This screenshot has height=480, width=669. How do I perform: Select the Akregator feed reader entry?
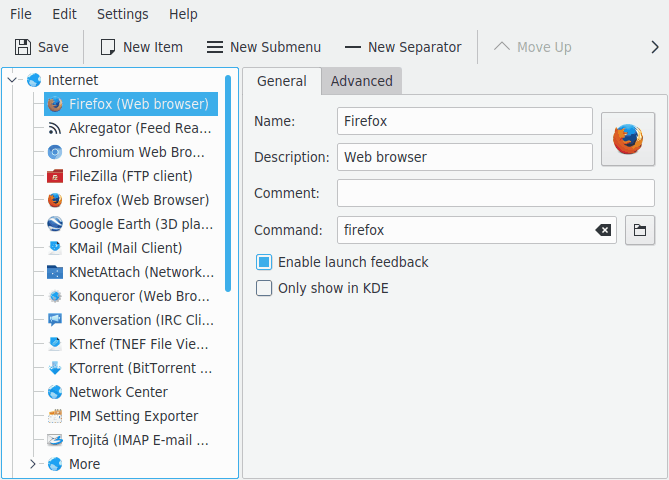coord(139,128)
